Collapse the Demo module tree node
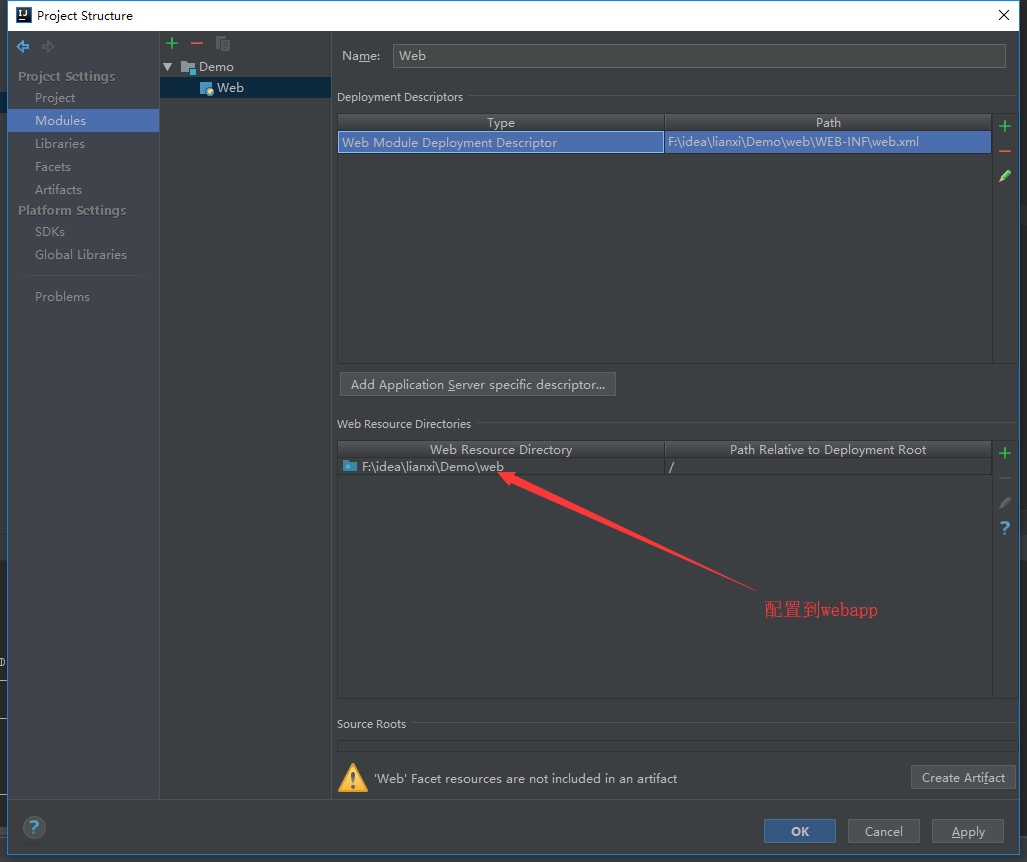Image resolution: width=1027 pixels, height=862 pixels. click(168, 67)
